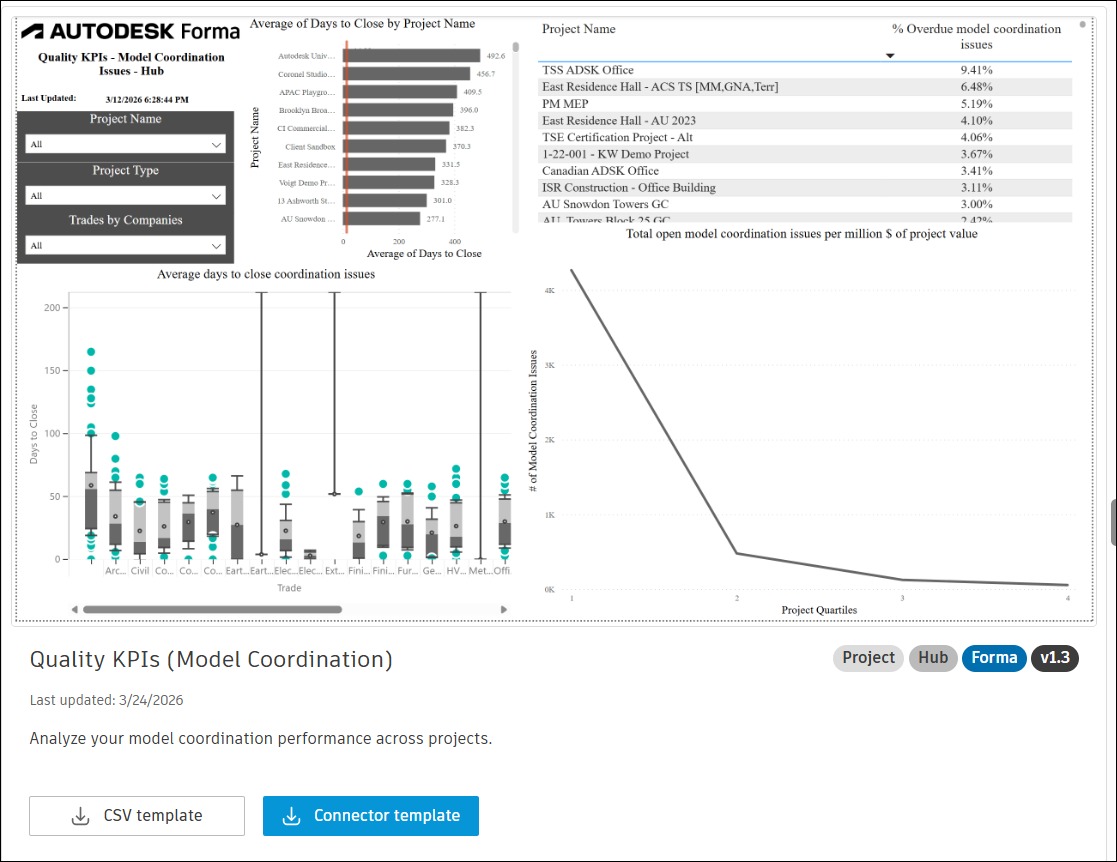This screenshot has width=1117, height=862.
Task: Select East Residence Hall - AU 2023 row
Action: (805, 120)
